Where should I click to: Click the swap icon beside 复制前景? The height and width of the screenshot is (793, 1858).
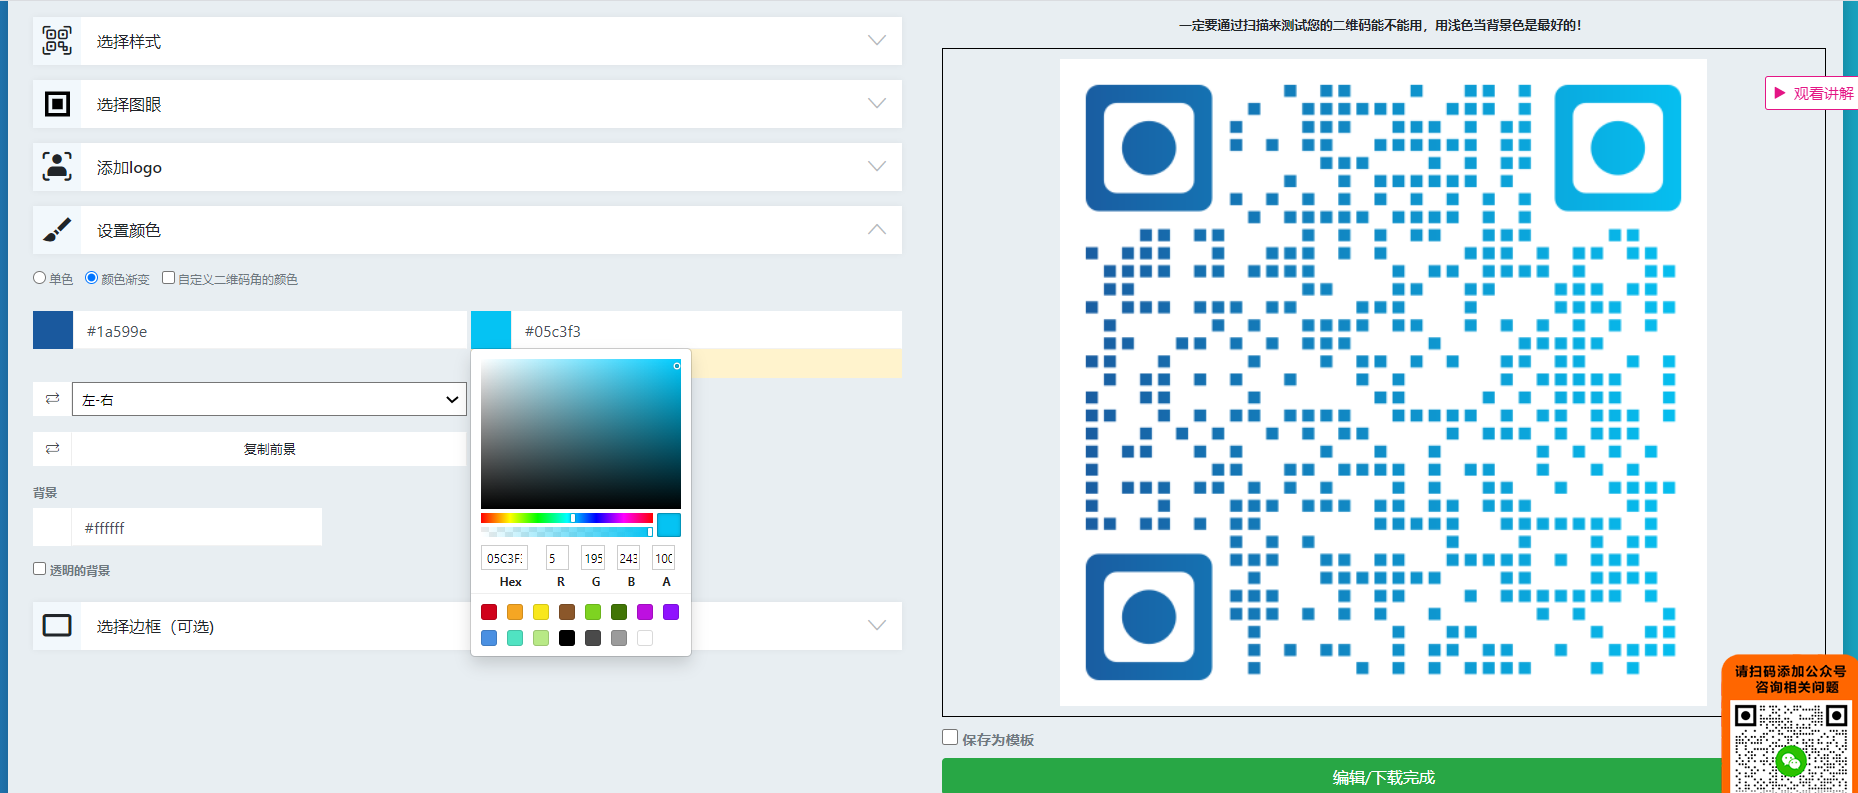[52, 449]
